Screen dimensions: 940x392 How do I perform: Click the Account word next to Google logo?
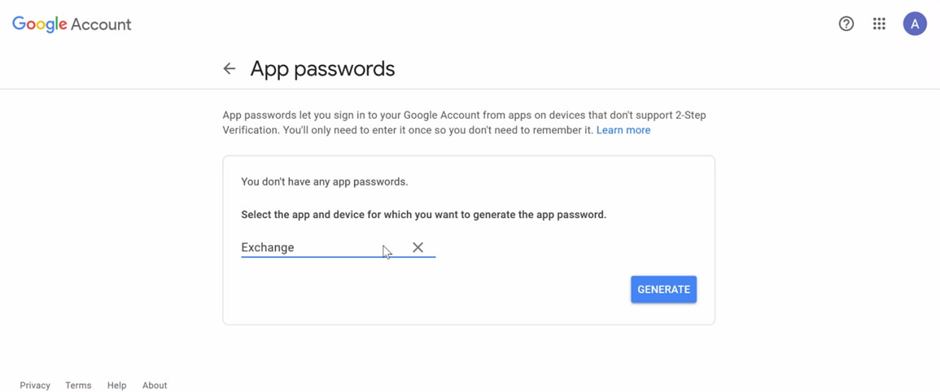(101, 25)
